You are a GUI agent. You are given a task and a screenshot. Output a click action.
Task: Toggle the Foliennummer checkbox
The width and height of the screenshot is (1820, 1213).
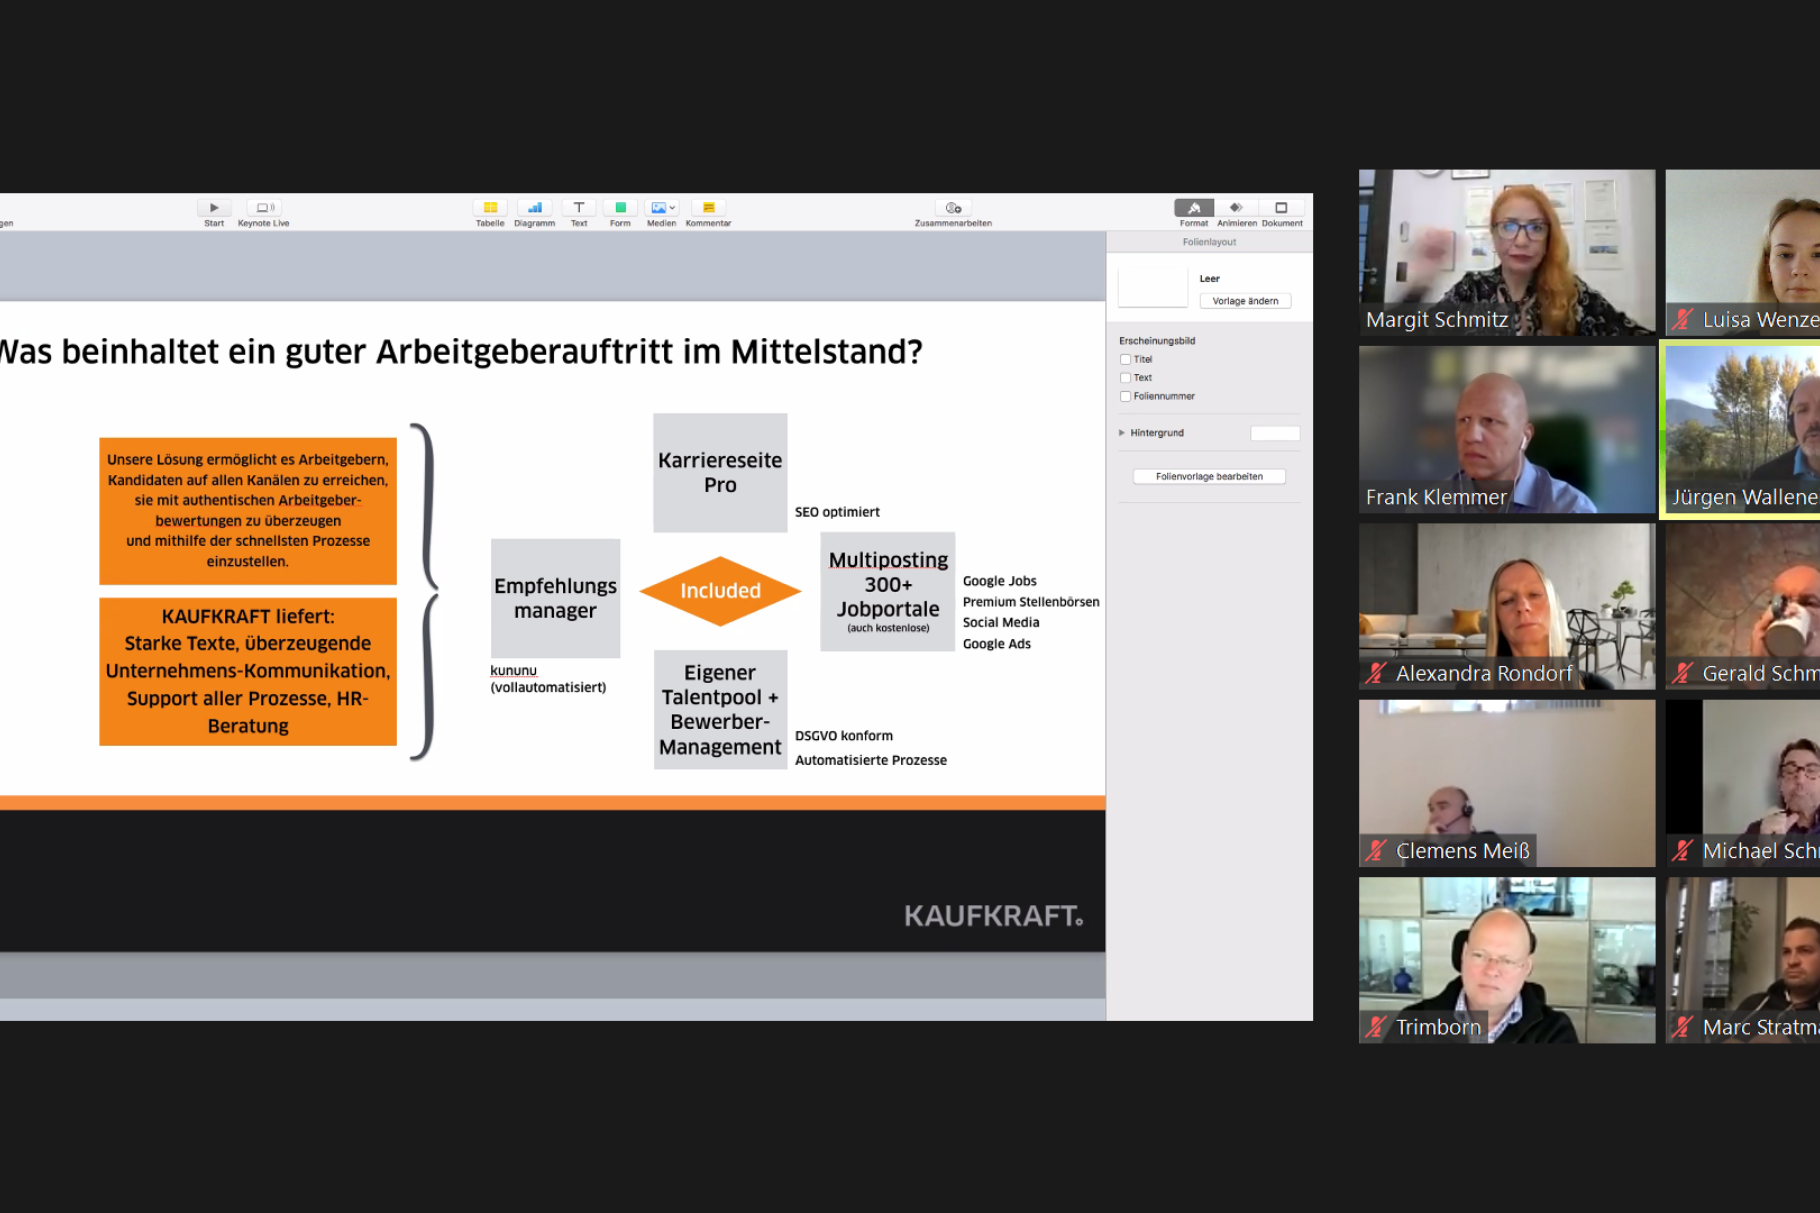coord(1125,397)
